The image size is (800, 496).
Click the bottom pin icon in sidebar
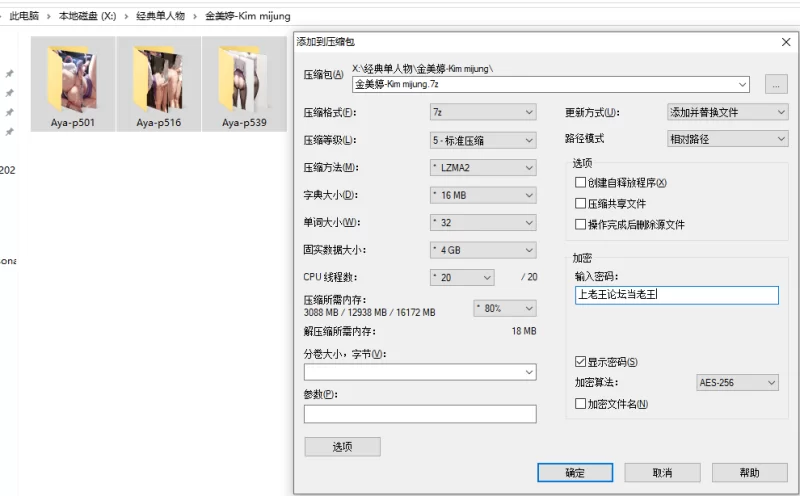click(9, 132)
